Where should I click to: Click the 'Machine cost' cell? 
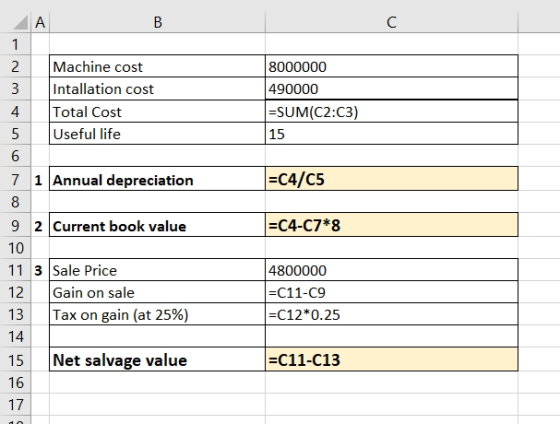[x=158, y=66]
